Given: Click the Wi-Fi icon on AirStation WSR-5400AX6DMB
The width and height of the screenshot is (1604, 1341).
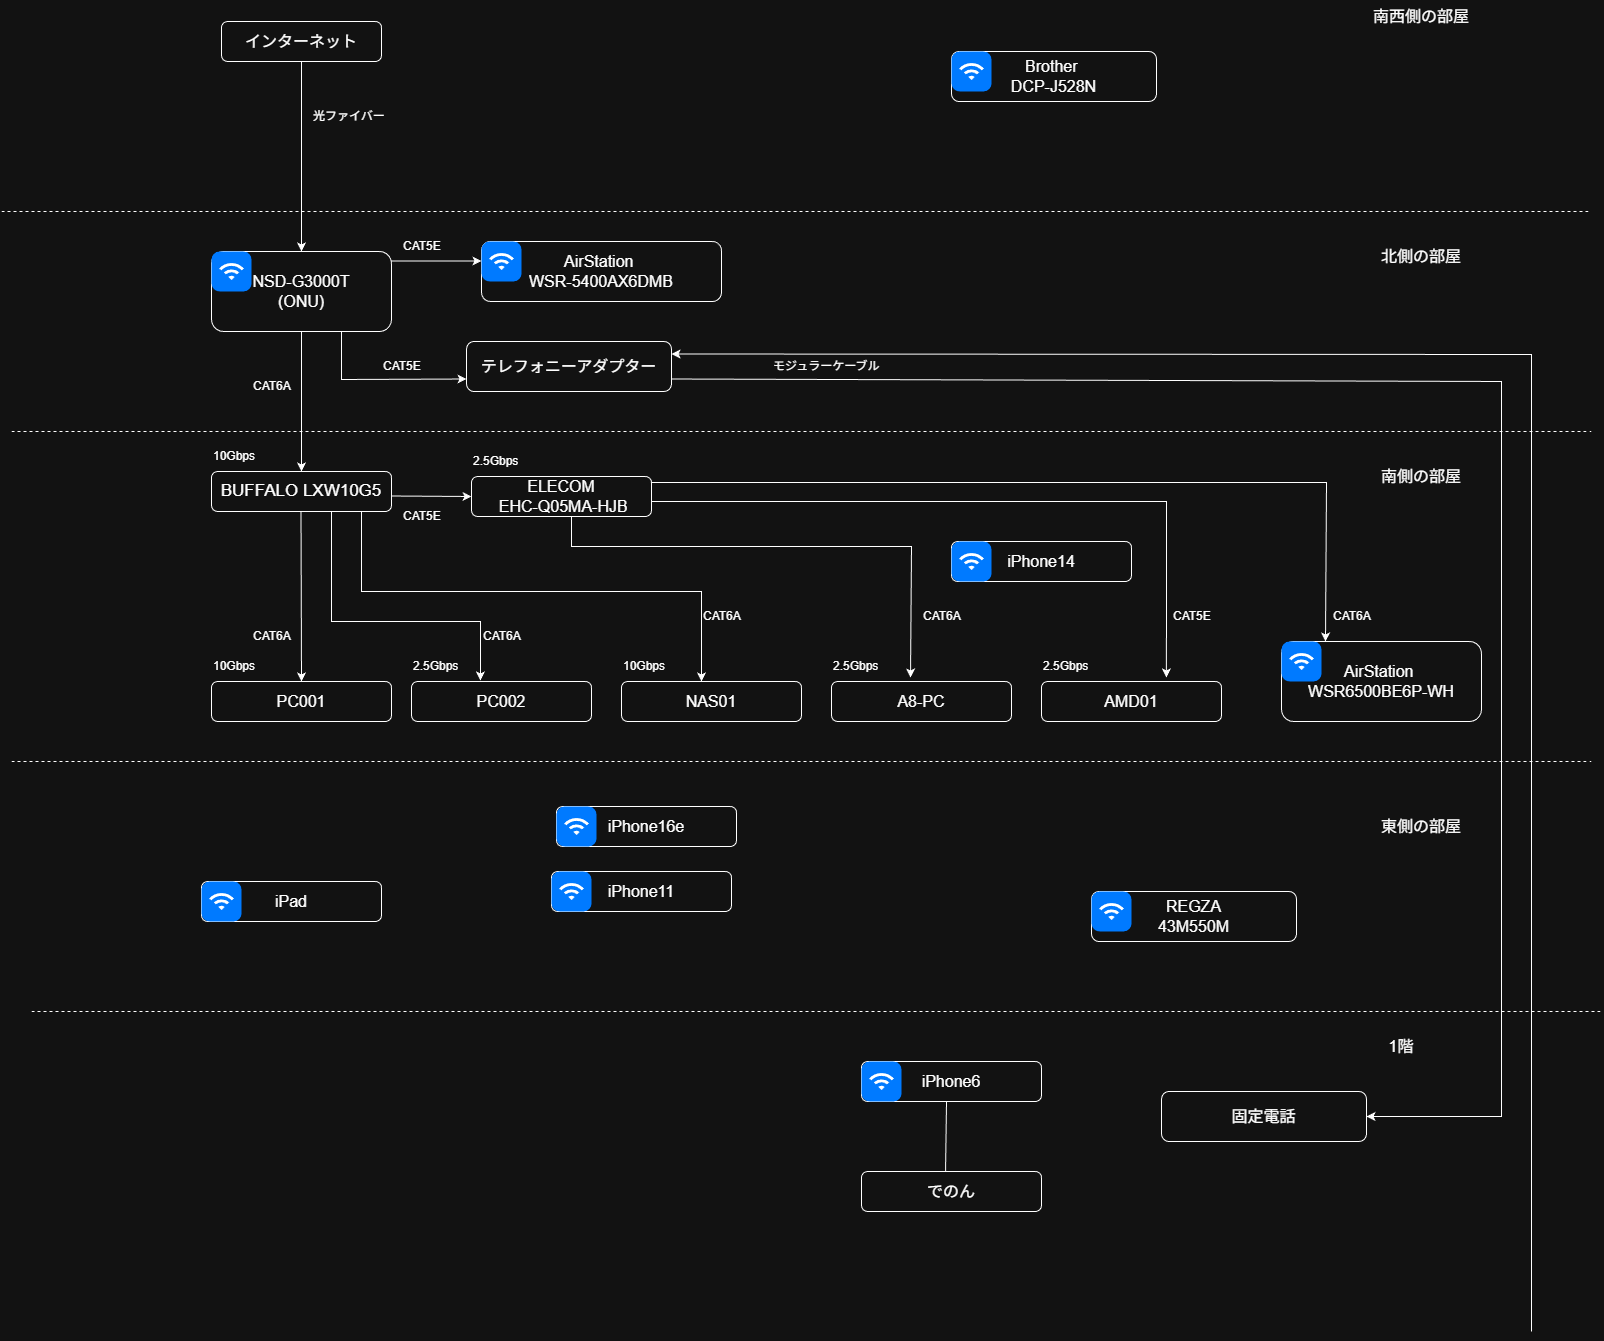Looking at the screenshot, I should pos(501,261).
